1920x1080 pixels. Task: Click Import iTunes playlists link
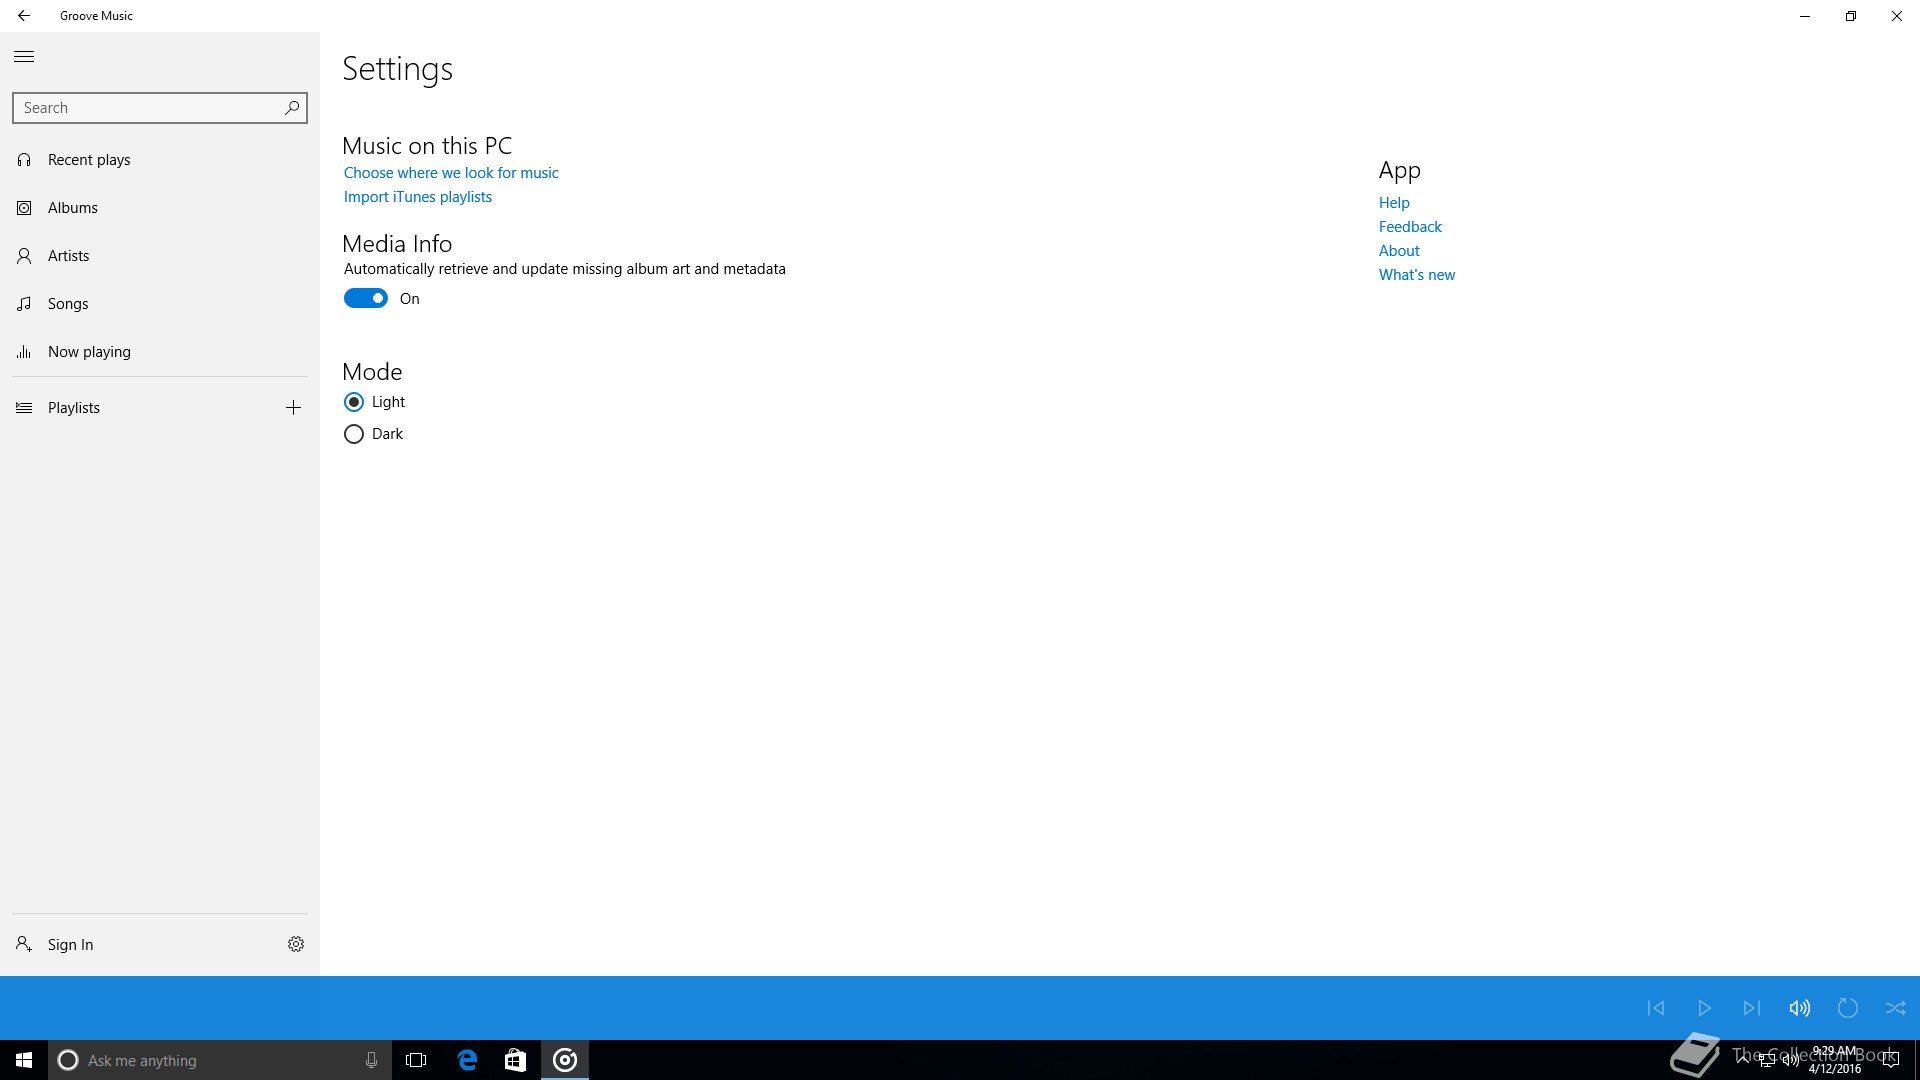coord(418,197)
